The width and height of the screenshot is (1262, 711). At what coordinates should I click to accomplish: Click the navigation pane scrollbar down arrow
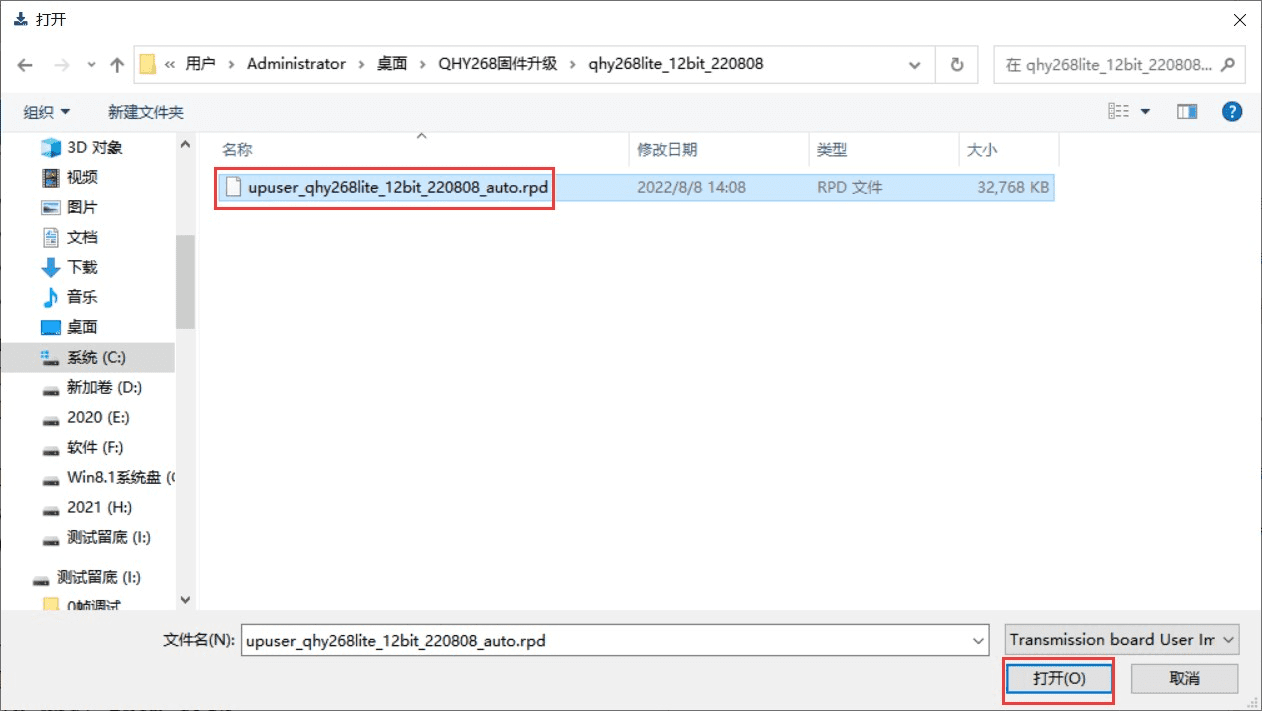tap(185, 599)
